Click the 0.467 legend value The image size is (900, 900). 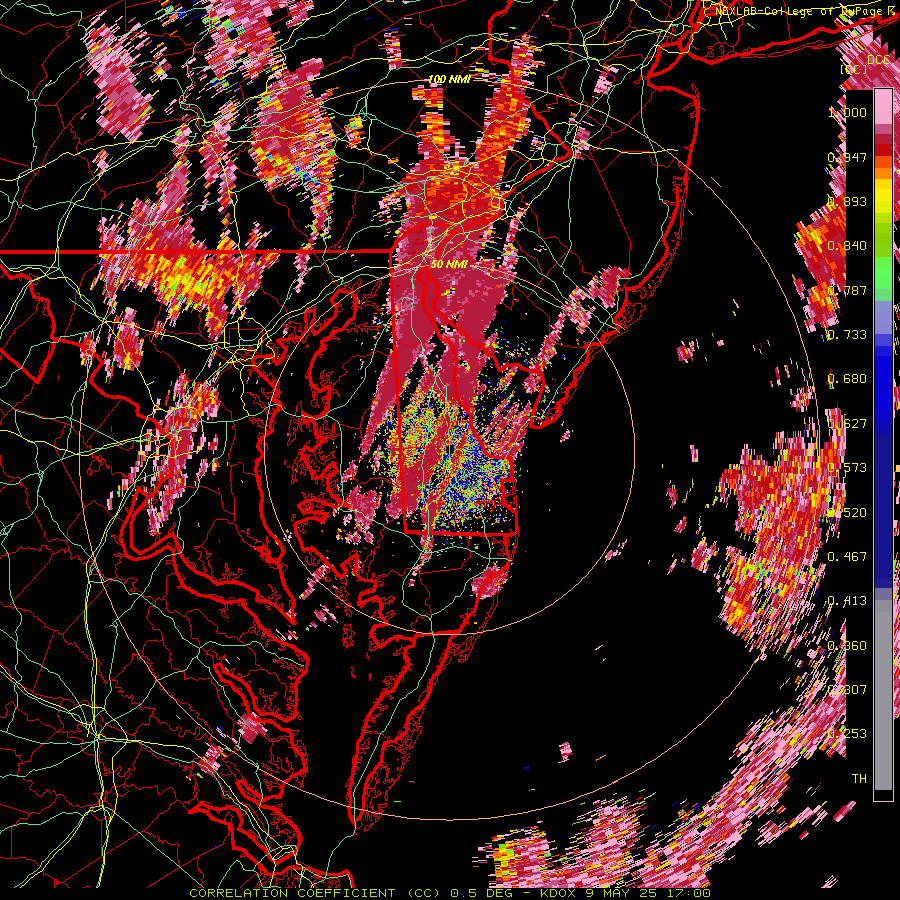coord(847,556)
